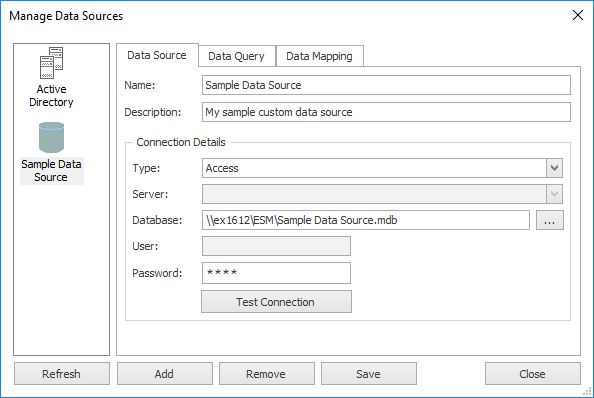Click Test Connection button
Screen dimensions: 594x398
click(276, 302)
